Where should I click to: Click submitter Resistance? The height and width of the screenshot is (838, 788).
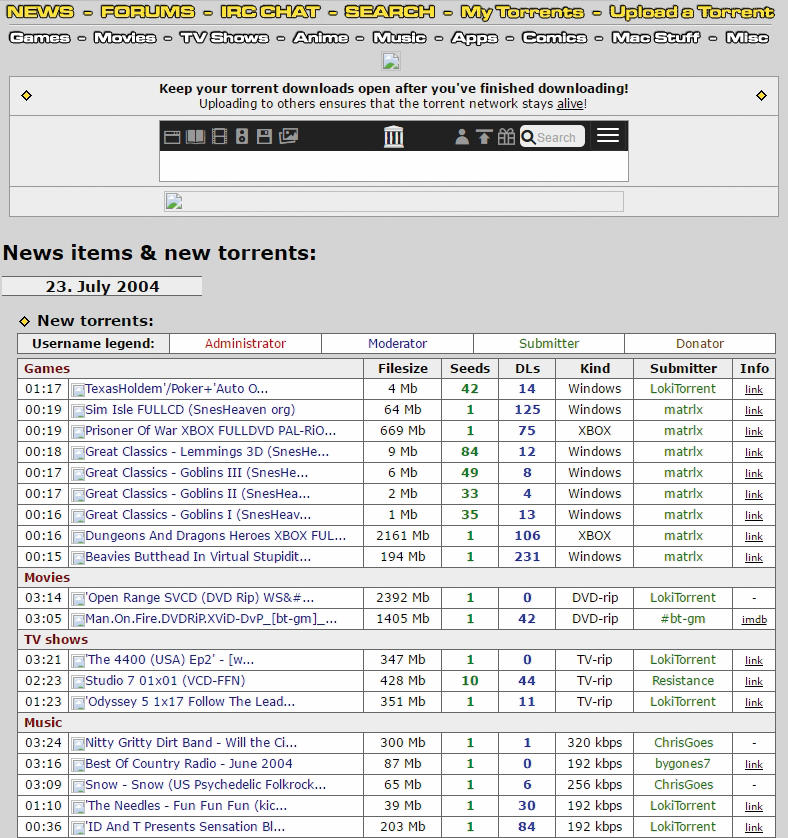coord(683,680)
